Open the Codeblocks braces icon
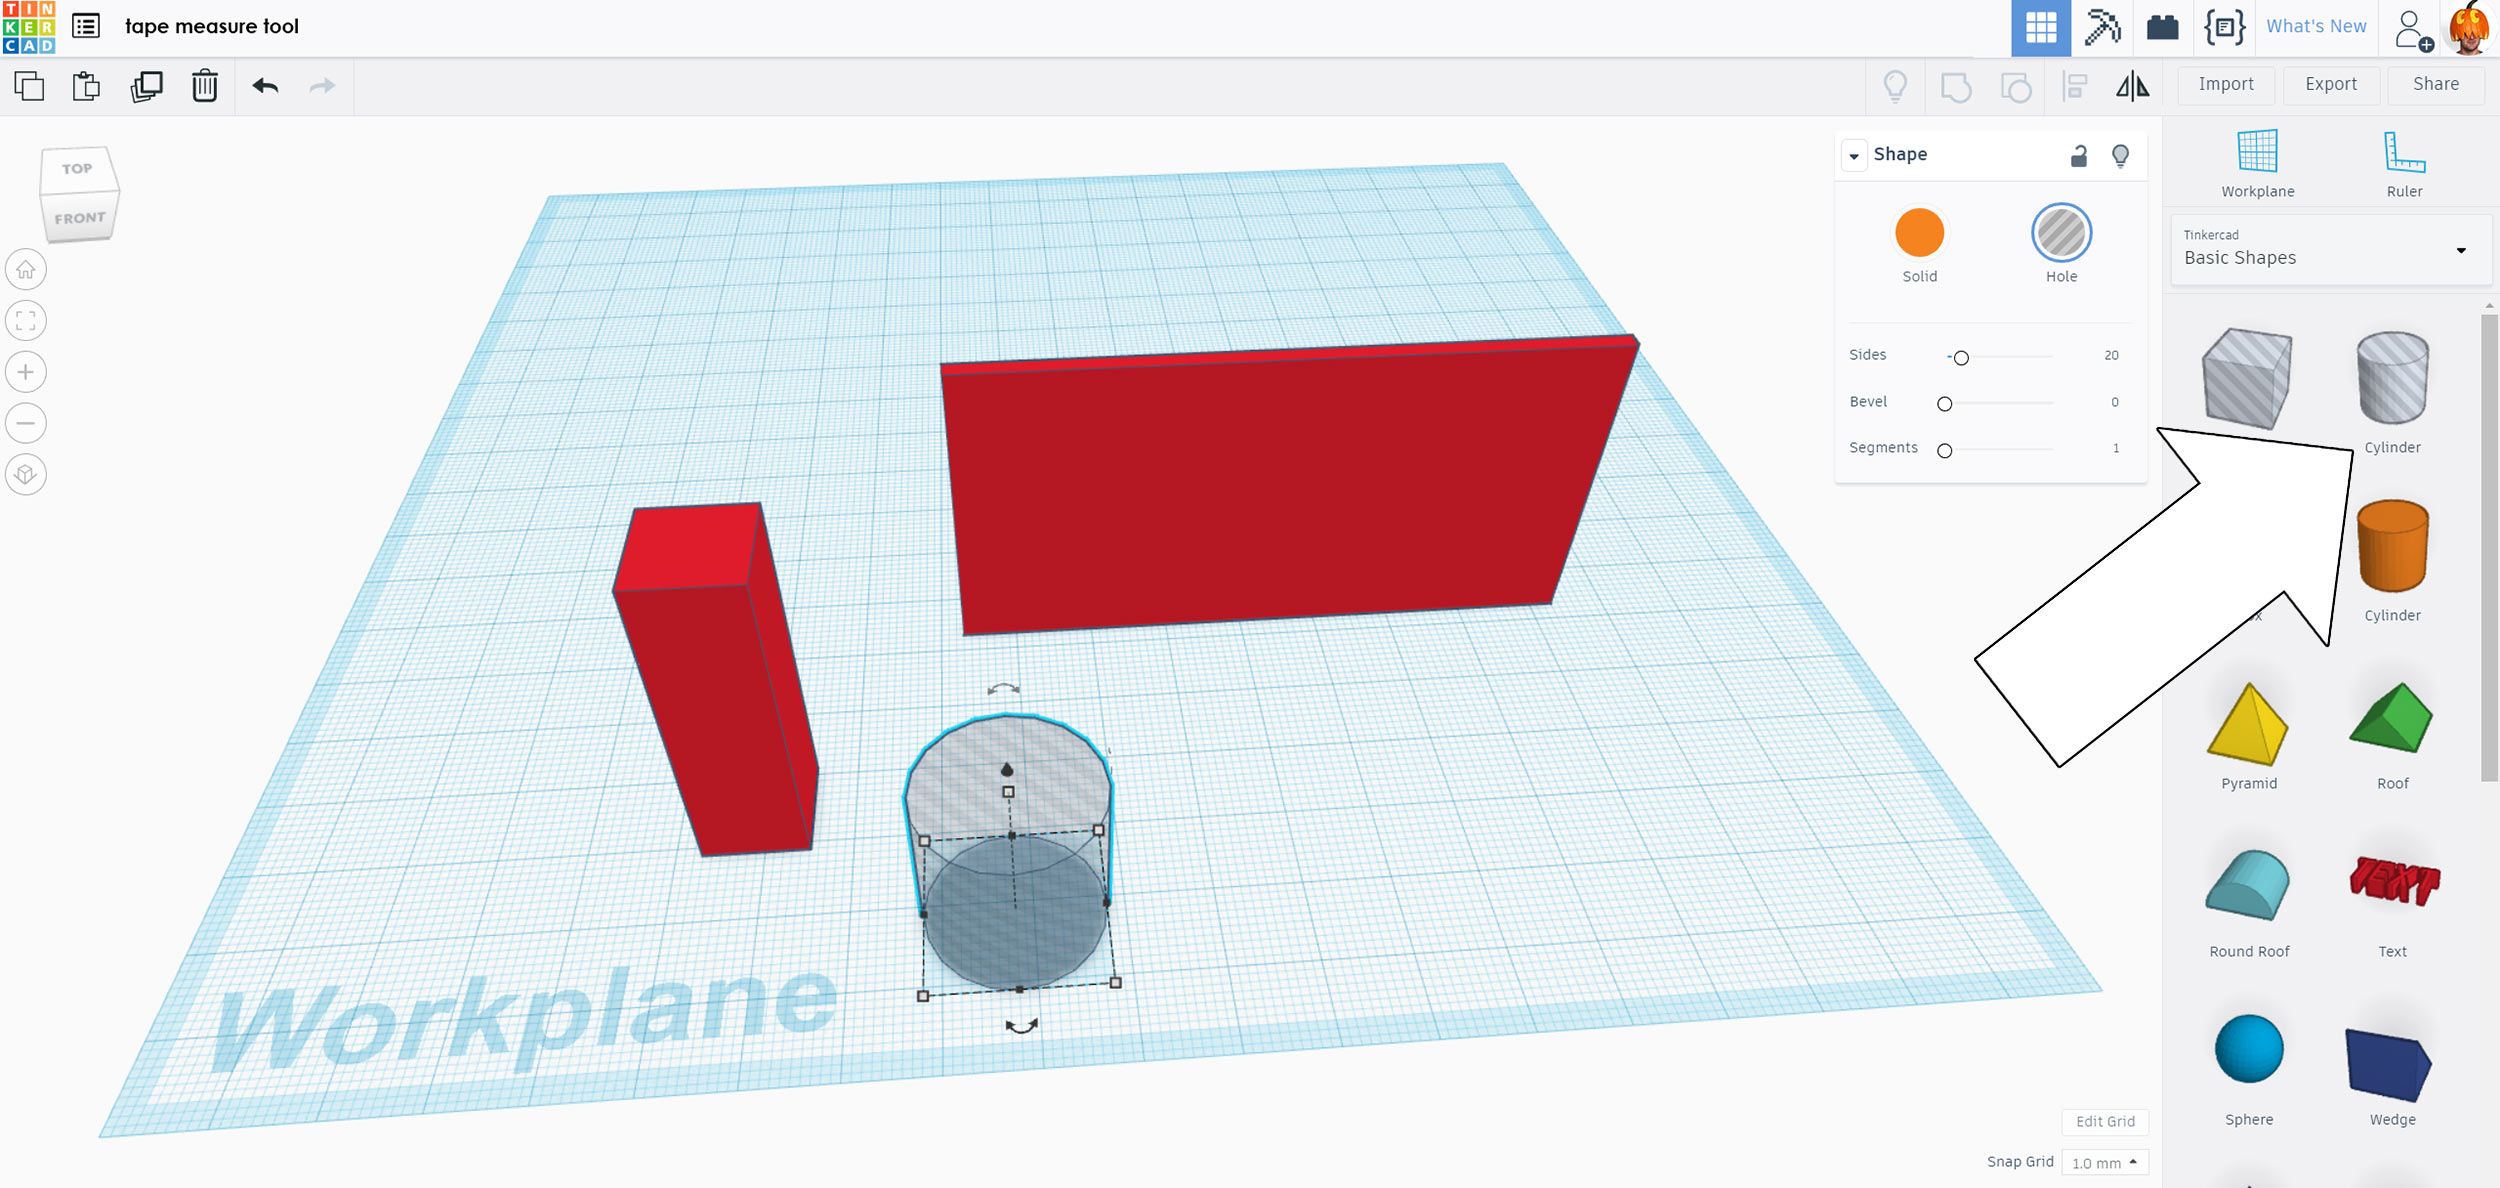2500x1188 pixels. 2225,27
